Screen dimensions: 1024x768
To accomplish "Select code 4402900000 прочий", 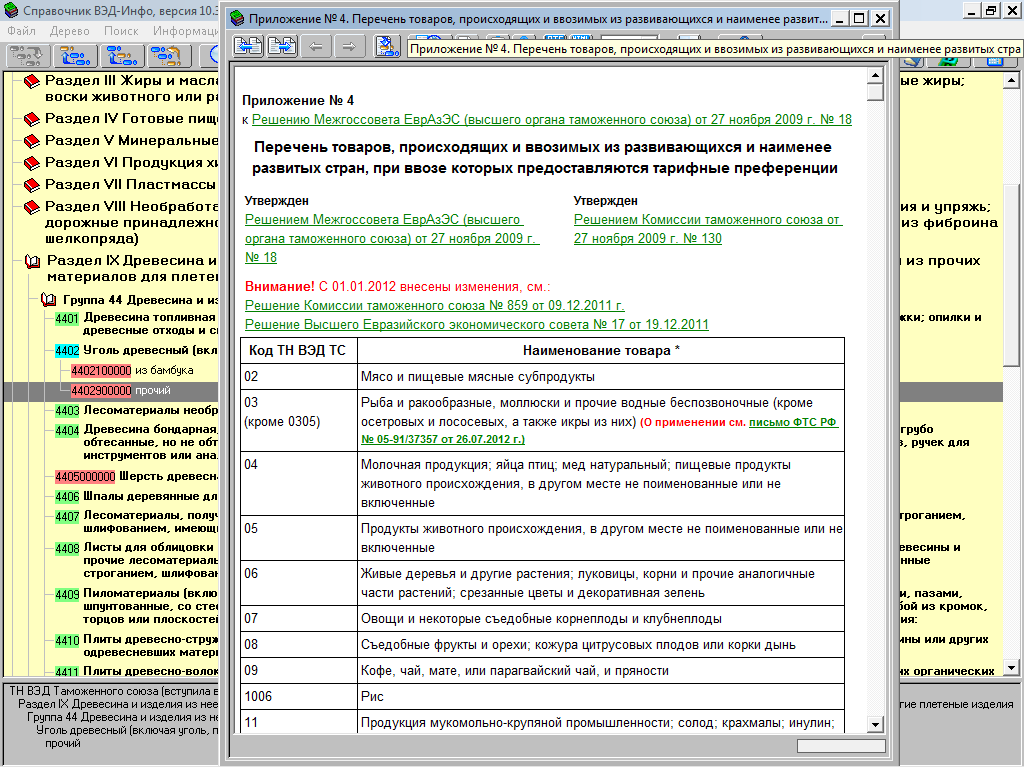I will click(121, 391).
